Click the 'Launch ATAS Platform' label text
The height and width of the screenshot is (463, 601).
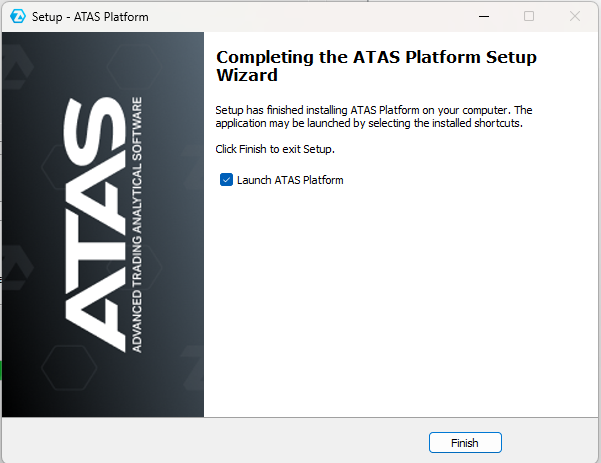[x=290, y=180]
